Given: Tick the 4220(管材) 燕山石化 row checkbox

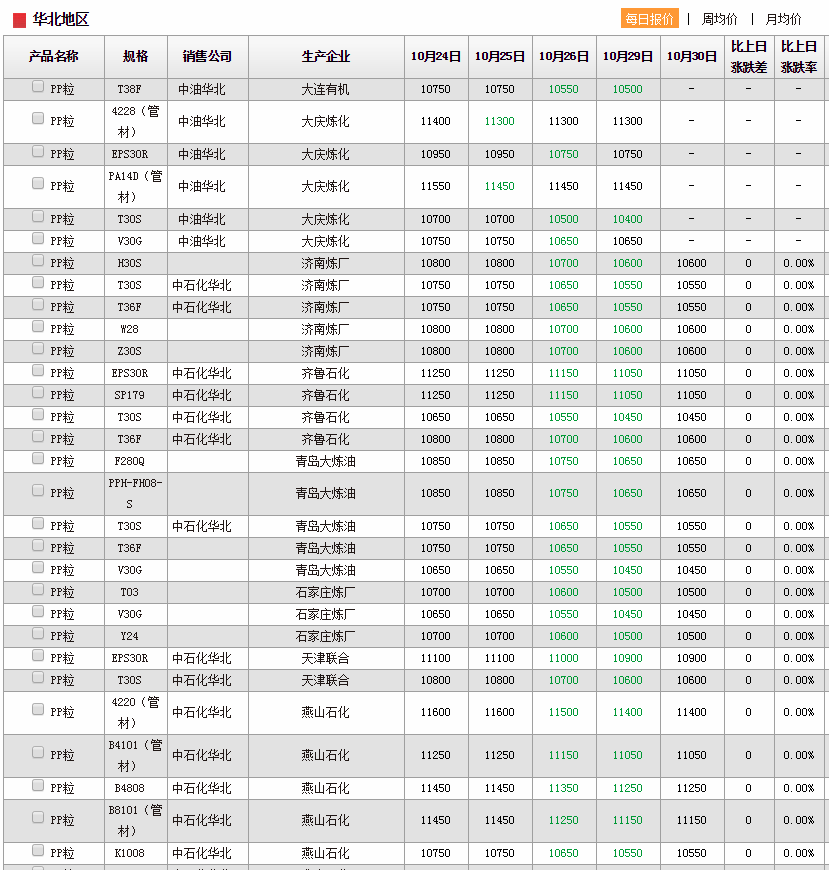Looking at the screenshot, I should click(x=38, y=709).
